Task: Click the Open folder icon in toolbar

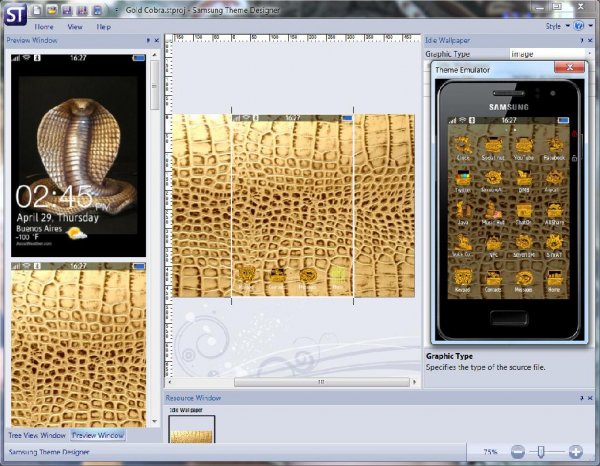Action: coord(51,9)
